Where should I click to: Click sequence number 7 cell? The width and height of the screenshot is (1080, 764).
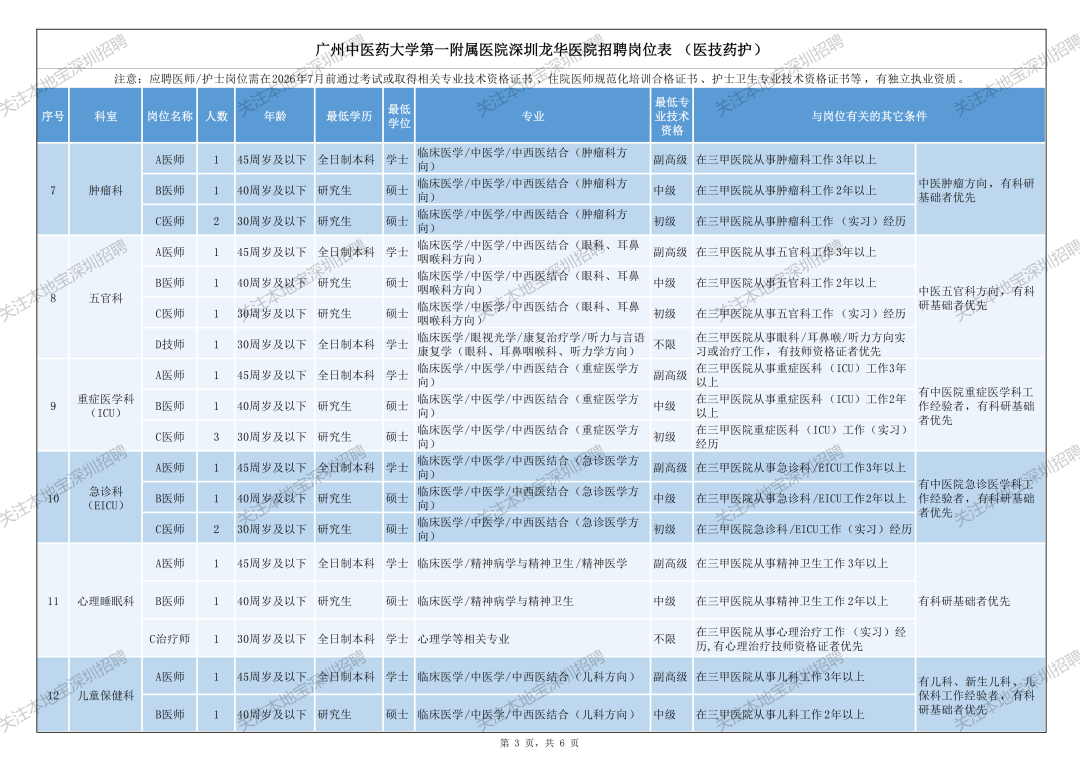pos(53,190)
